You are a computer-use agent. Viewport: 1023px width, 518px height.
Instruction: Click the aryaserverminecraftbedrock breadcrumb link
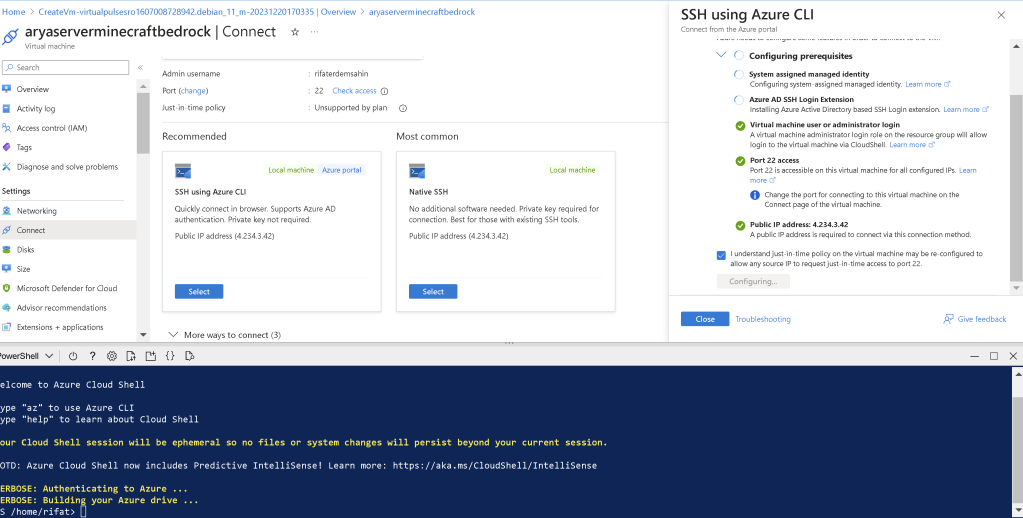tap(421, 12)
